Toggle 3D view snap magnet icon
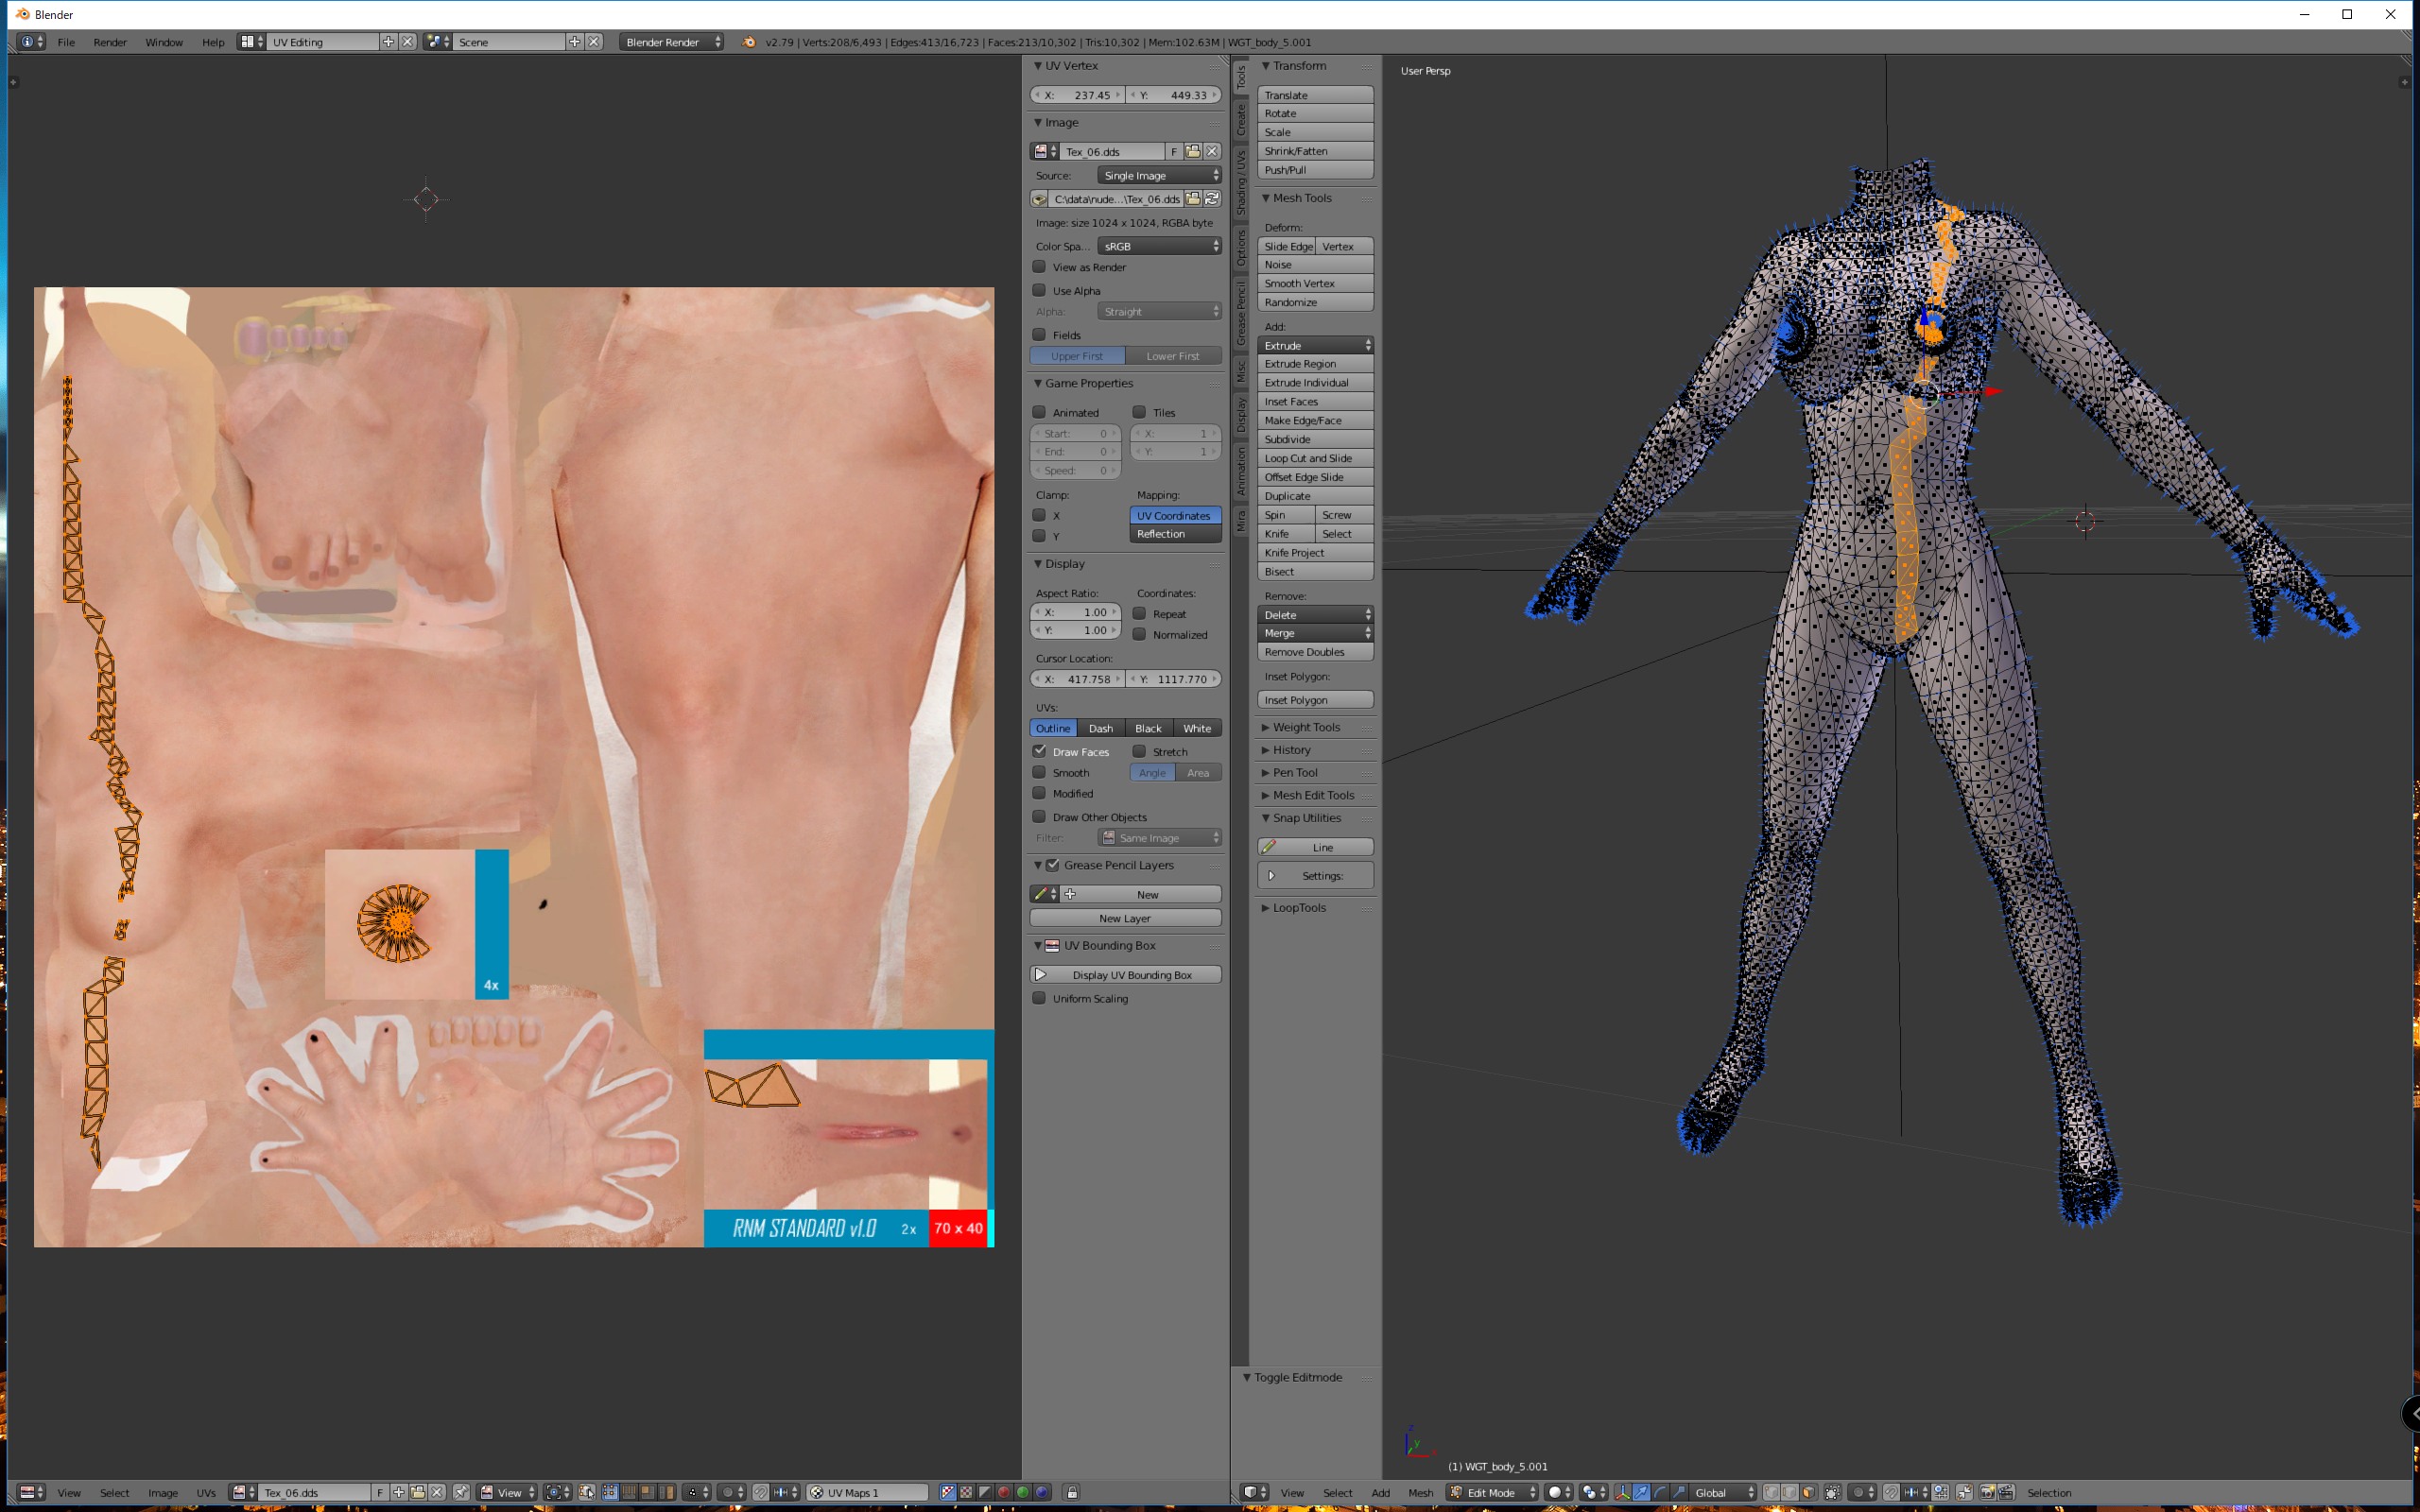The image size is (2420, 1512). click(x=1891, y=1492)
